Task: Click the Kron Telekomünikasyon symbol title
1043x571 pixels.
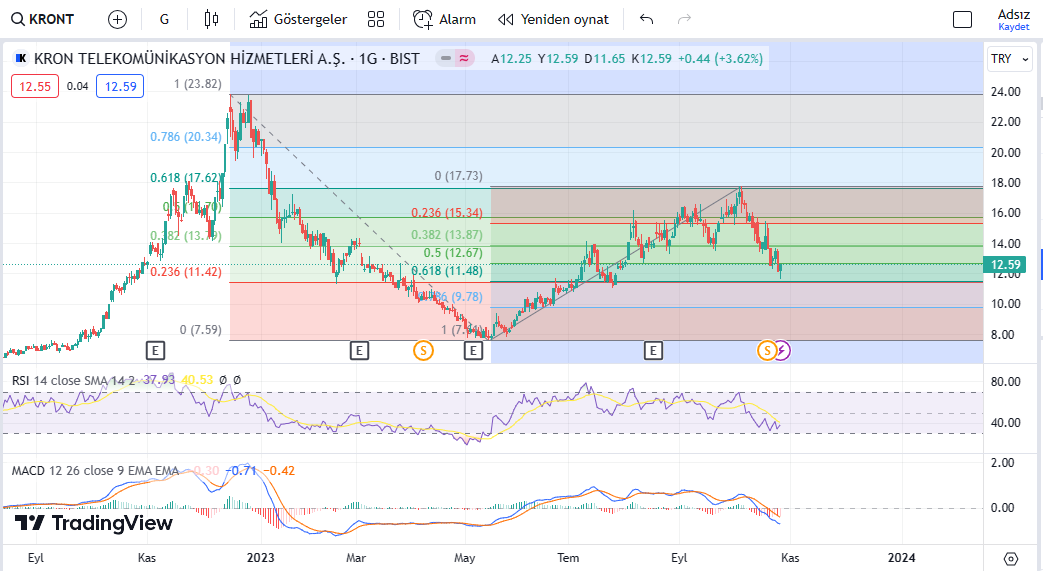Action: (226, 59)
